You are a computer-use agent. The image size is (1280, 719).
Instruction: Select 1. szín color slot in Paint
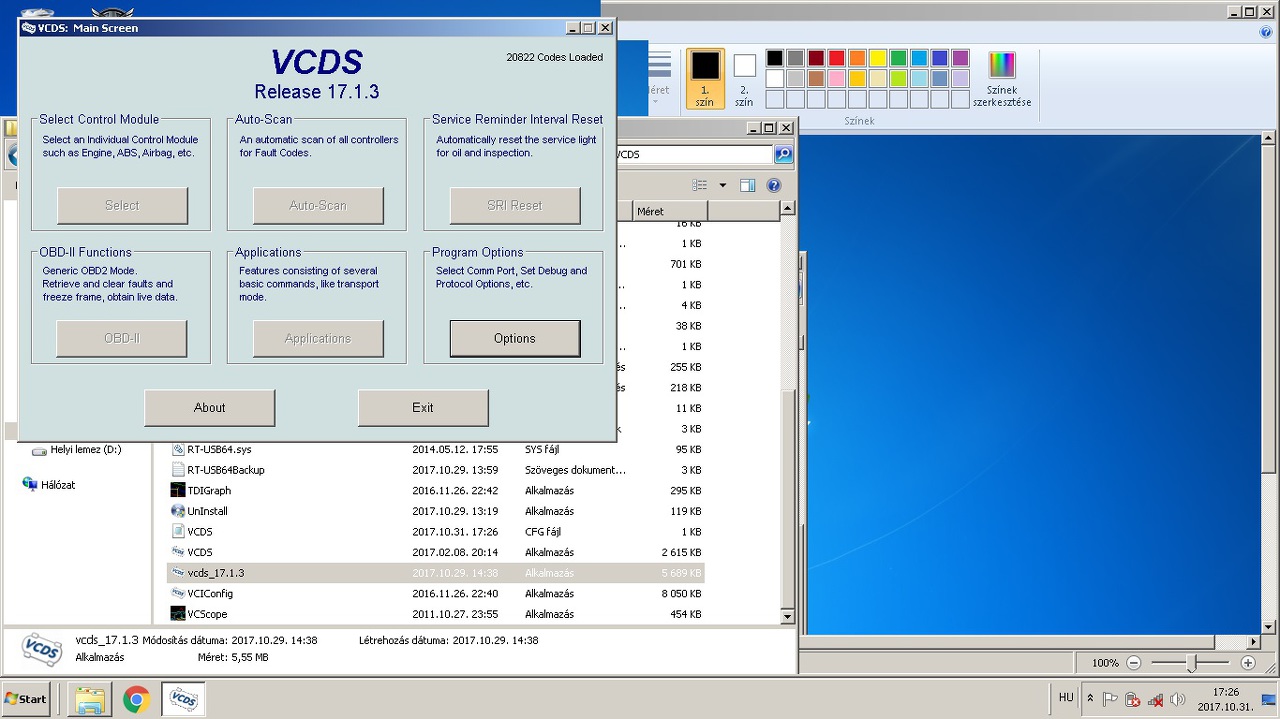[705, 78]
